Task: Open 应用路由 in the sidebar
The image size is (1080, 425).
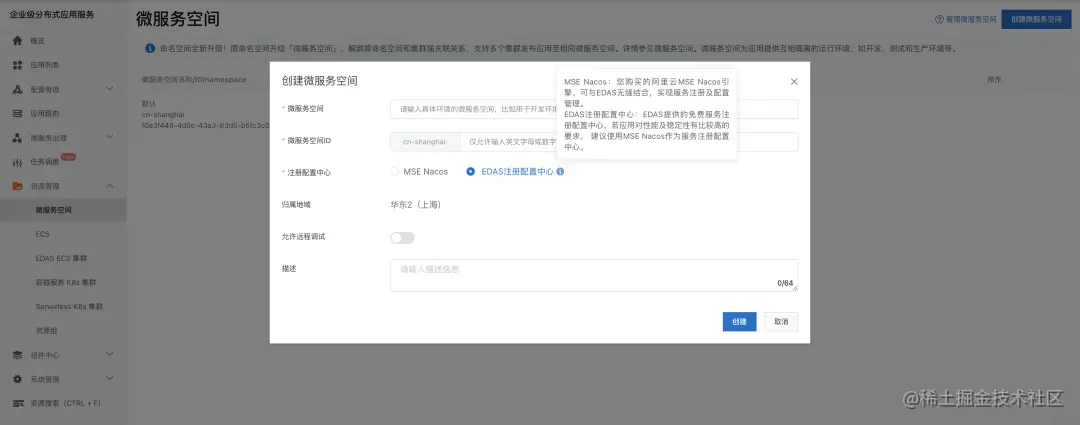Action: coord(45,114)
